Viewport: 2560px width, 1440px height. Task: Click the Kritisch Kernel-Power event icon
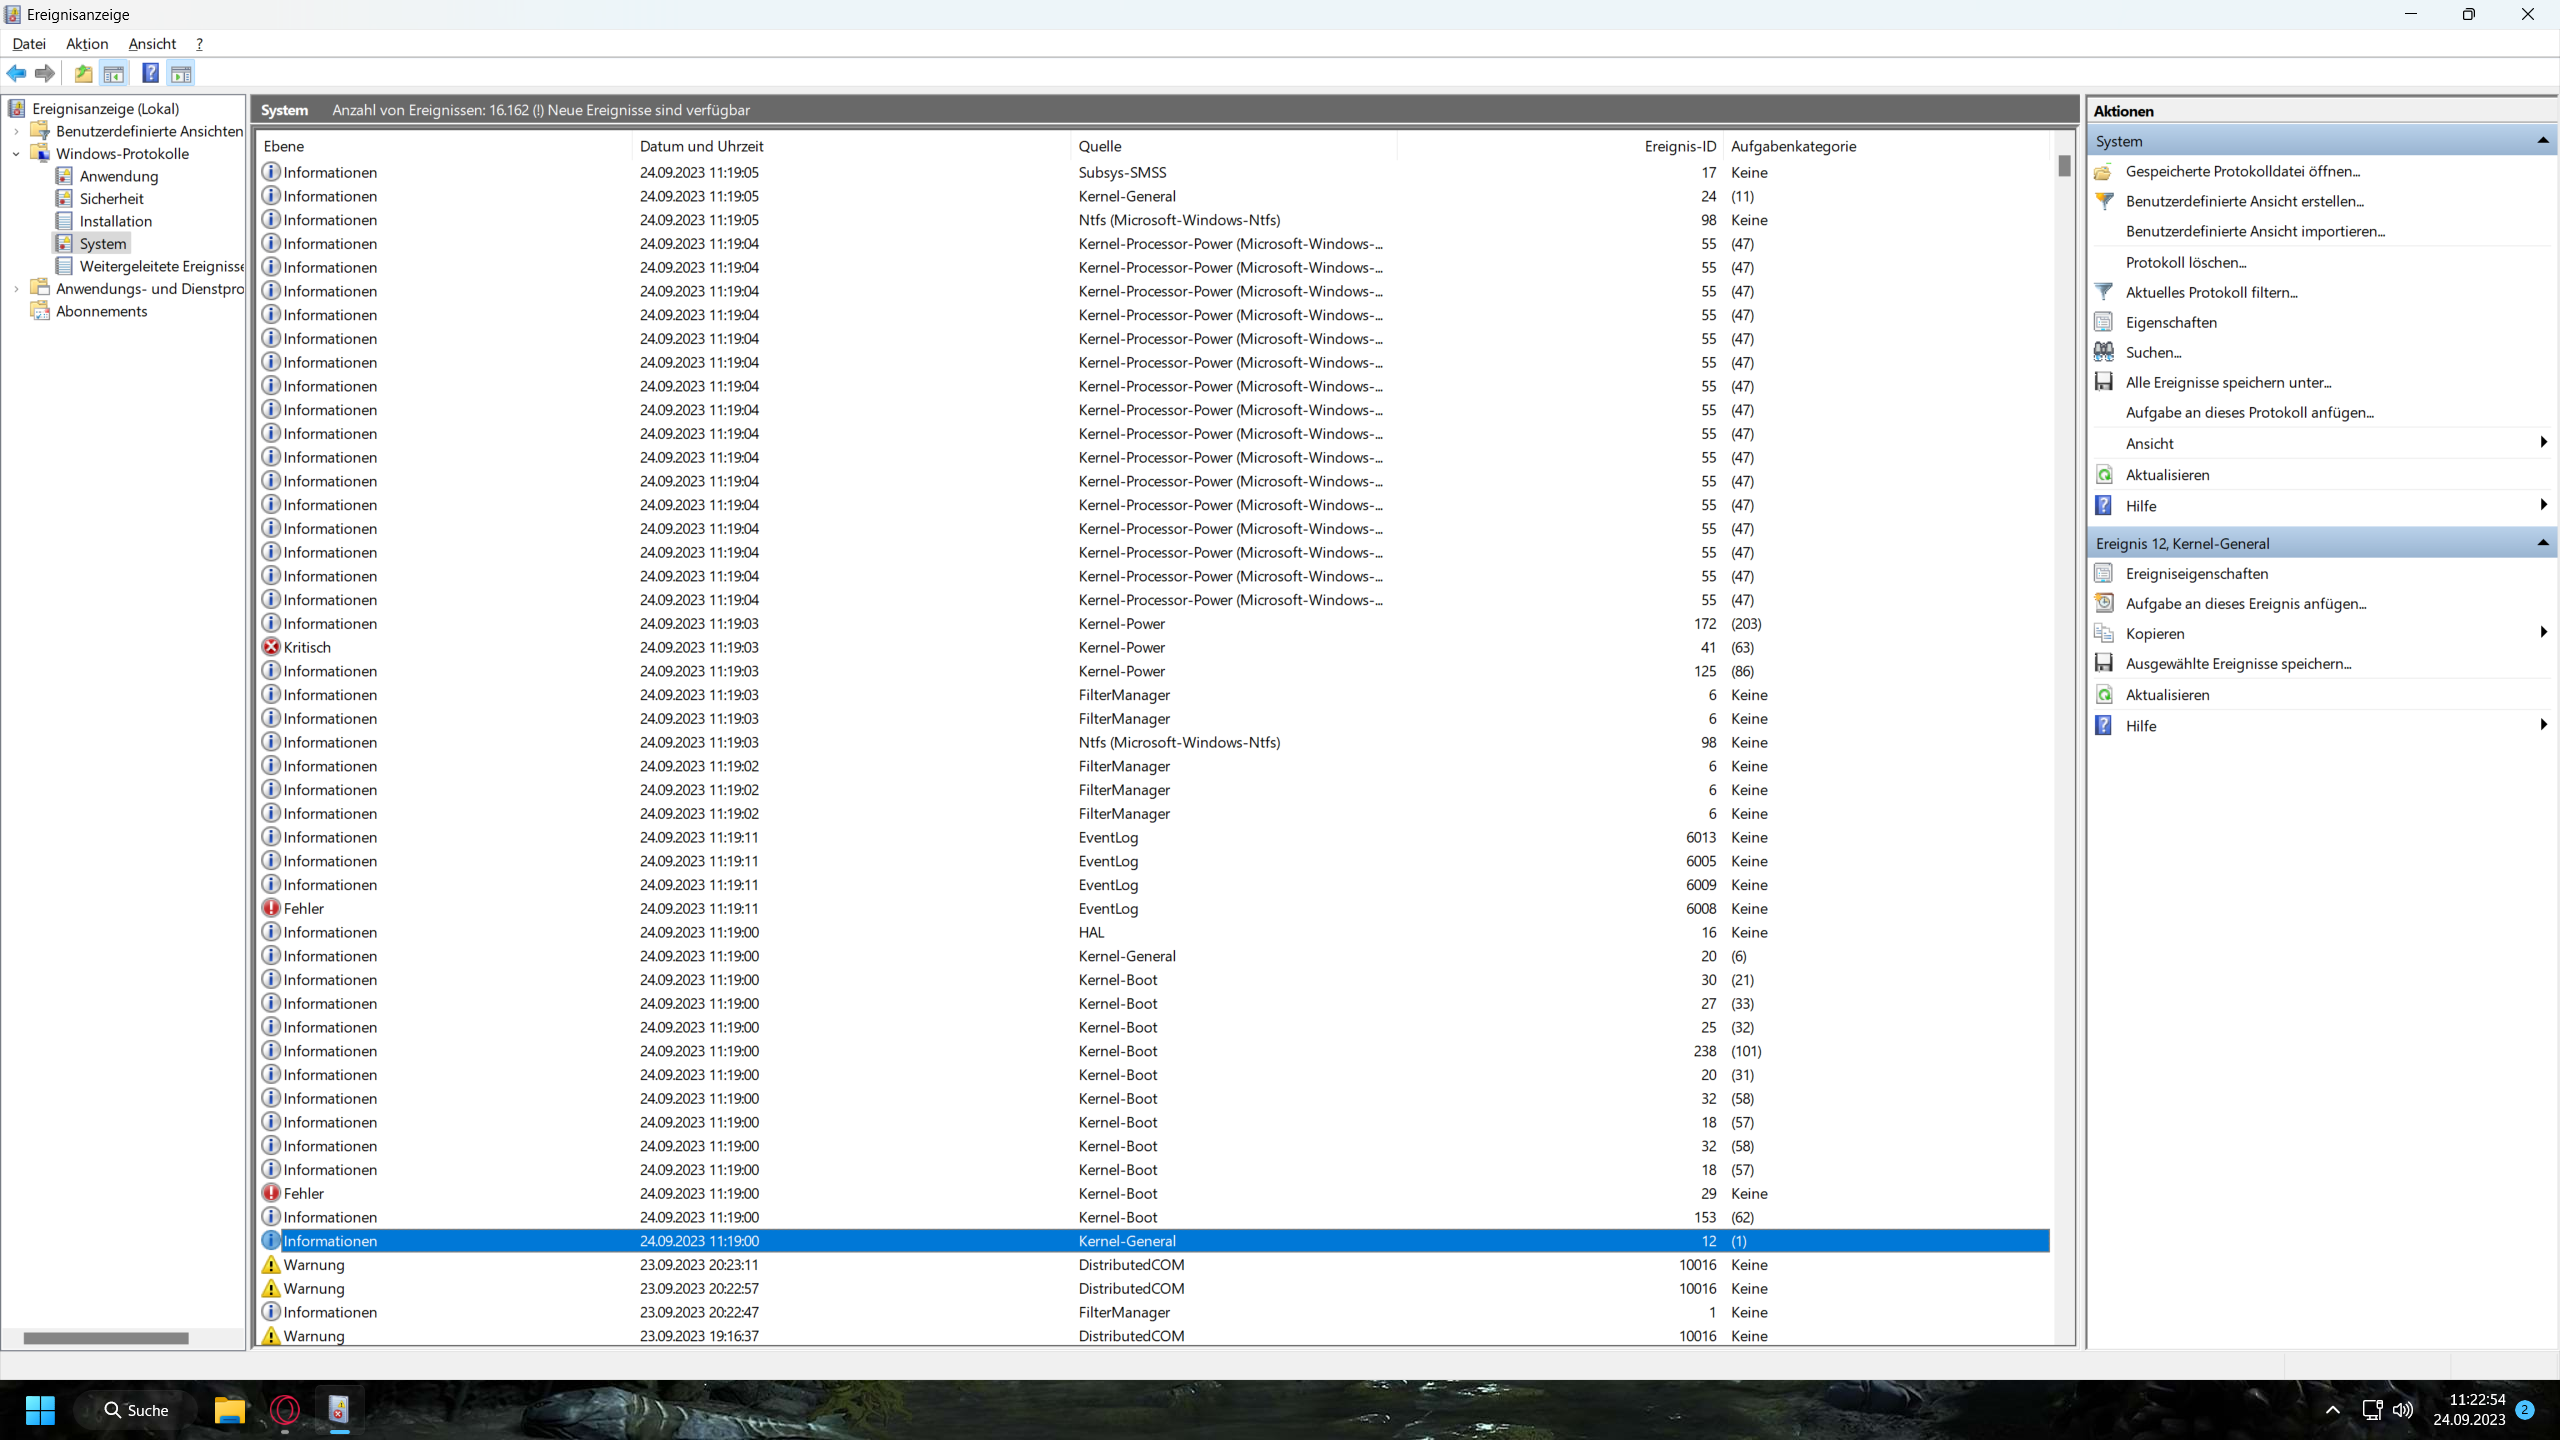[271, 647]
